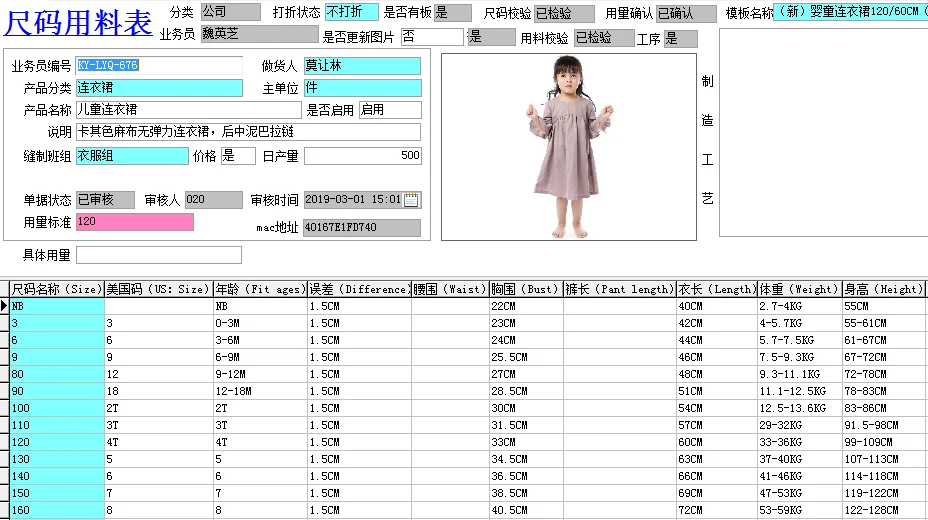Select the 做货人 field 莫让林
This screenshot has height=520, width=928.
(363, 66)
